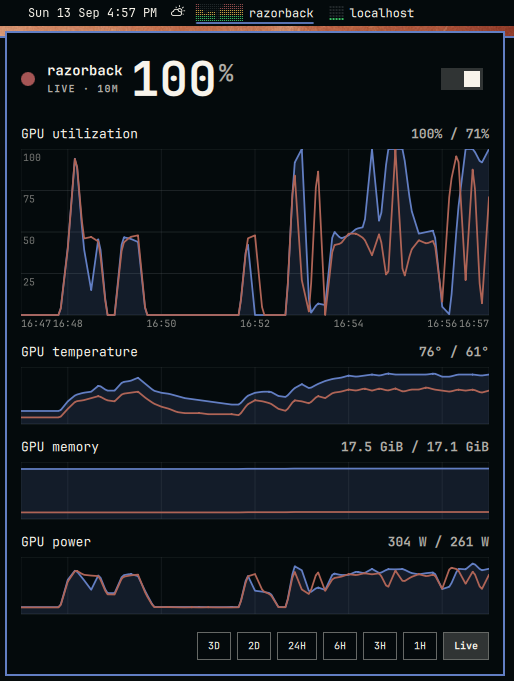Image resolution: width=514 pixels, height=681 pixels.
Task: Click the GPU utilization heading
Action: [x=80, y=134]
